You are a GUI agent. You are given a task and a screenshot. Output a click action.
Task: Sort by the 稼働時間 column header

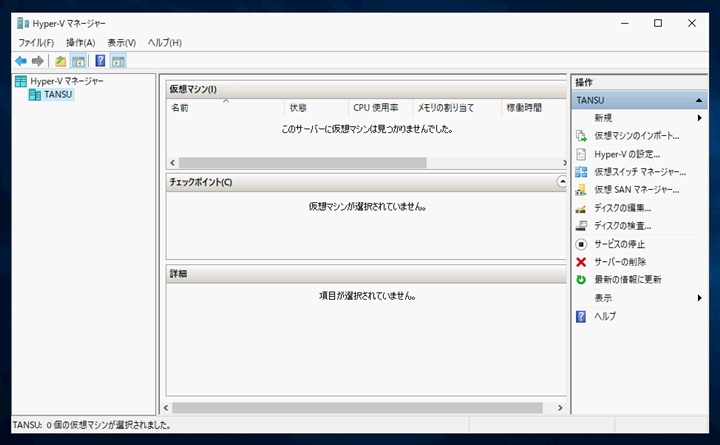(534, 108)
